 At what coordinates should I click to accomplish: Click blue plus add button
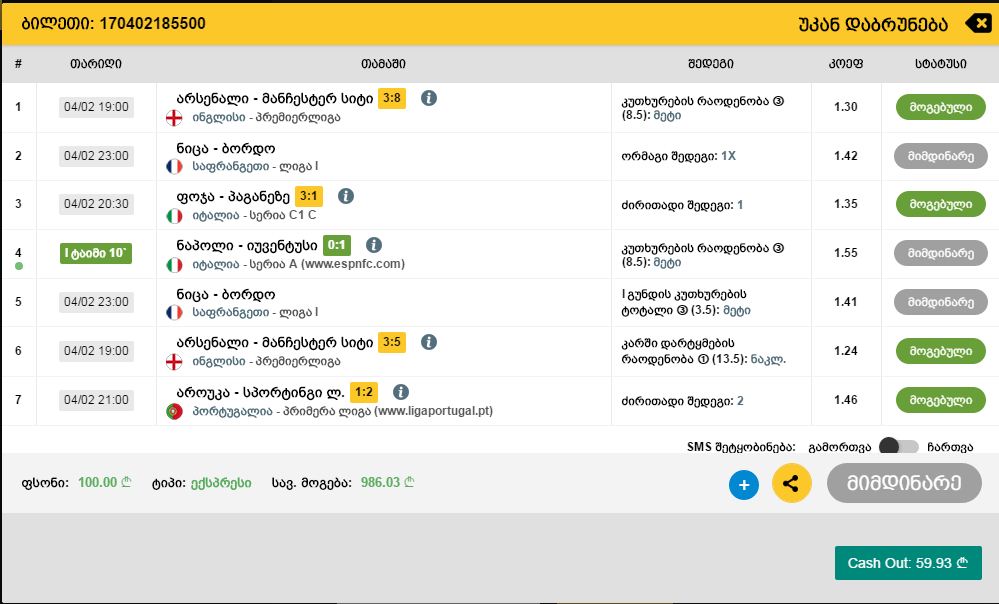(x=744, y=485)
